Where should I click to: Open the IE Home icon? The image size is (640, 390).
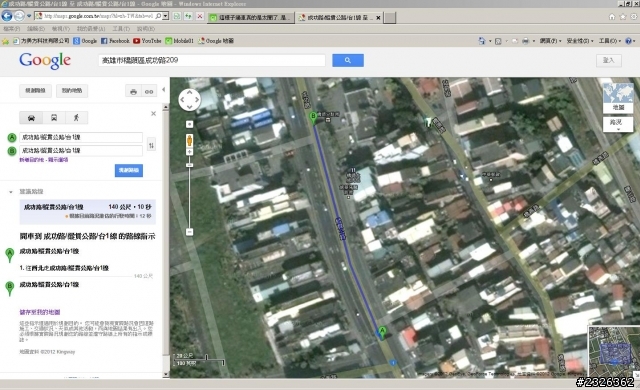611,17
